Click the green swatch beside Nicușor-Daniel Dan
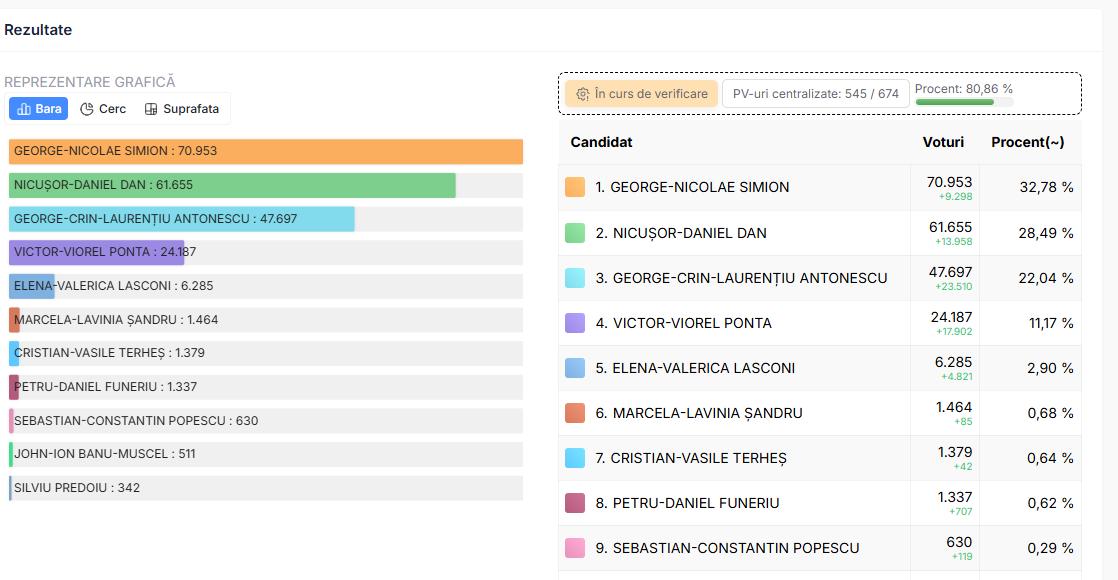 [575, 233]
